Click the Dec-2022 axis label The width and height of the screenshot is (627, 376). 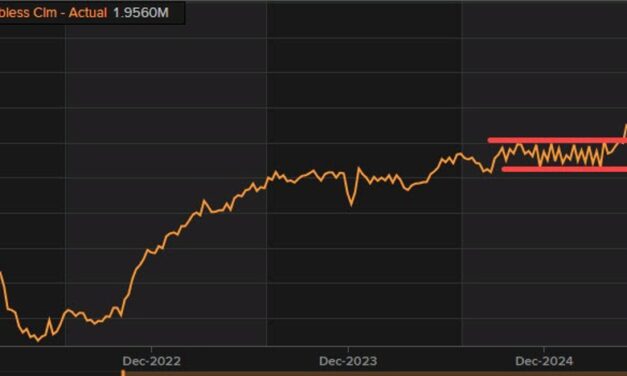pos(152,361)
